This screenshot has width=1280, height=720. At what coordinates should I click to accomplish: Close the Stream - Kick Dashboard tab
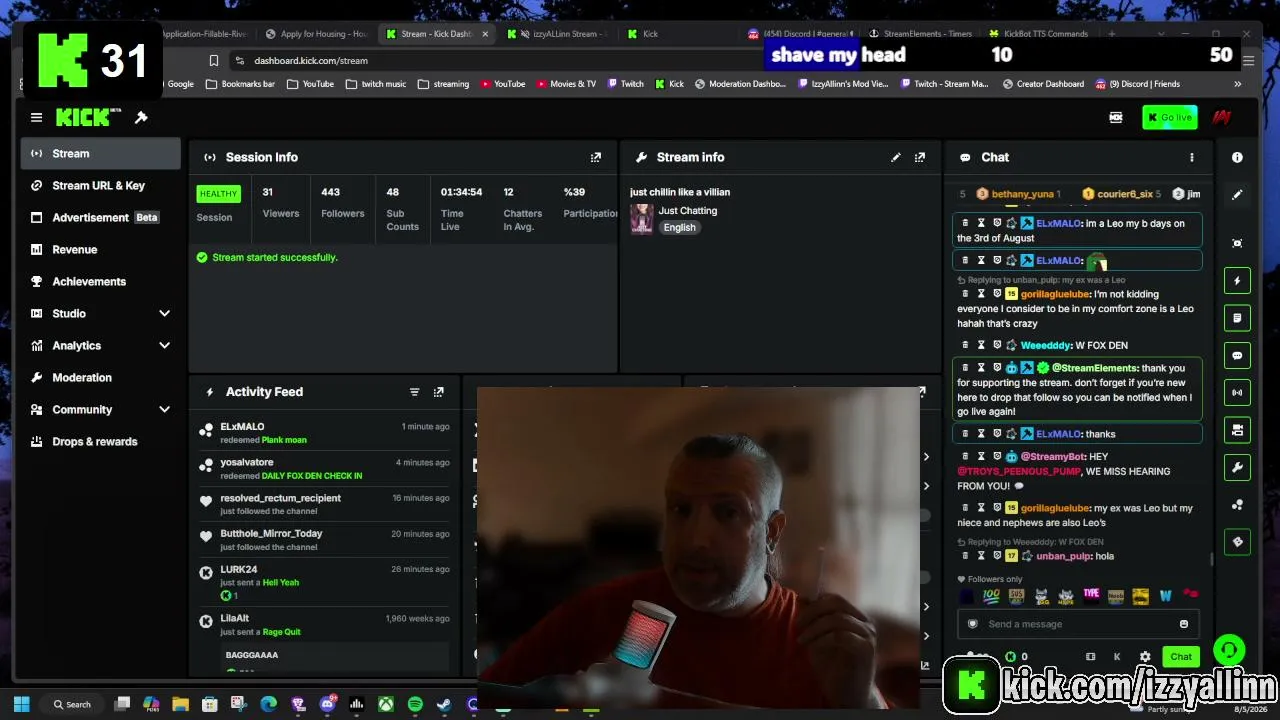[485, 34]
